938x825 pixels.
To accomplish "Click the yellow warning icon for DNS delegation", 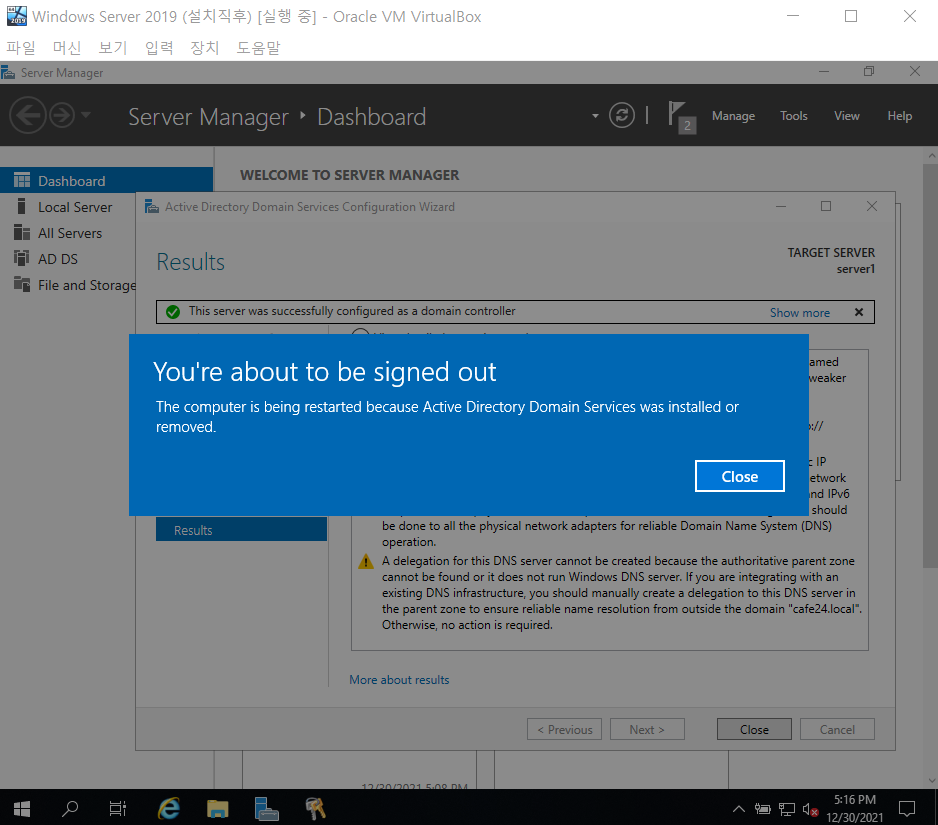I will coord(366,562).
